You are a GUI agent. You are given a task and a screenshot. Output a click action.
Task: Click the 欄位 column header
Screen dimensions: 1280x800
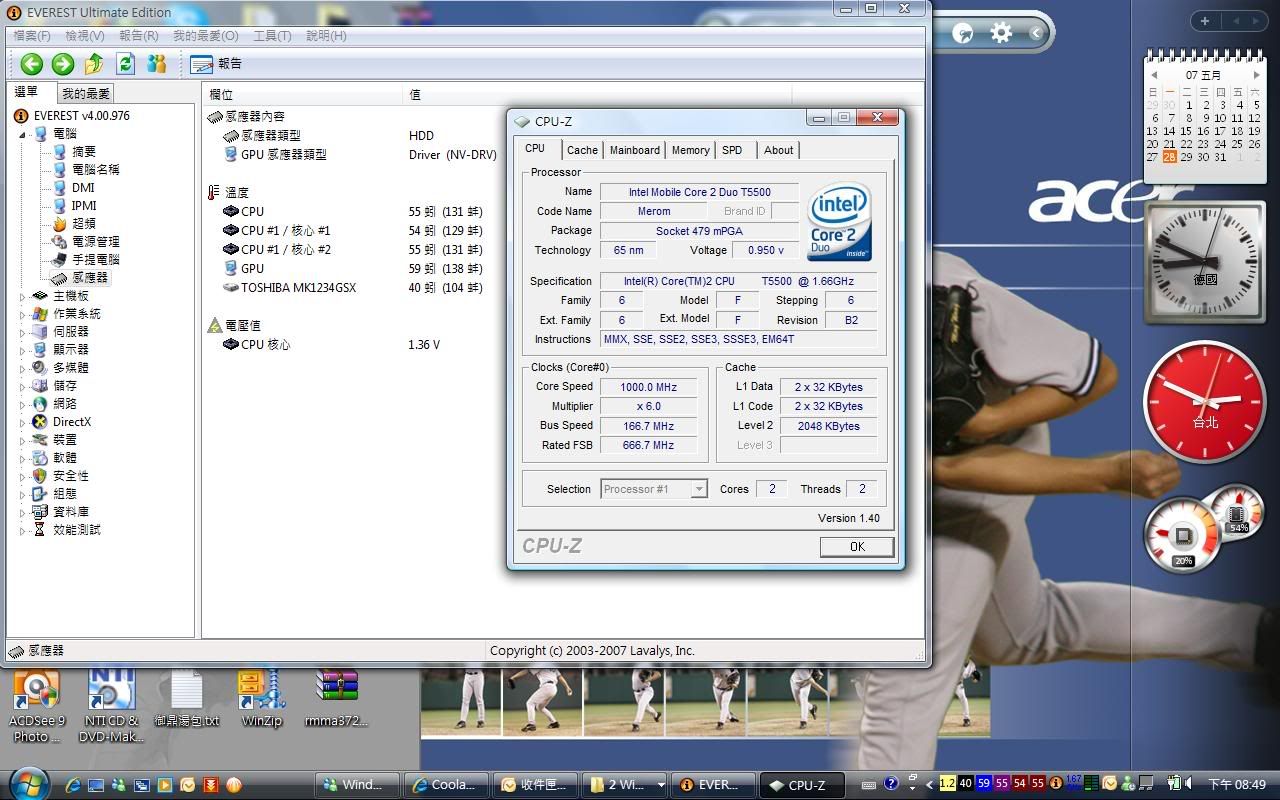click(303, 94)
